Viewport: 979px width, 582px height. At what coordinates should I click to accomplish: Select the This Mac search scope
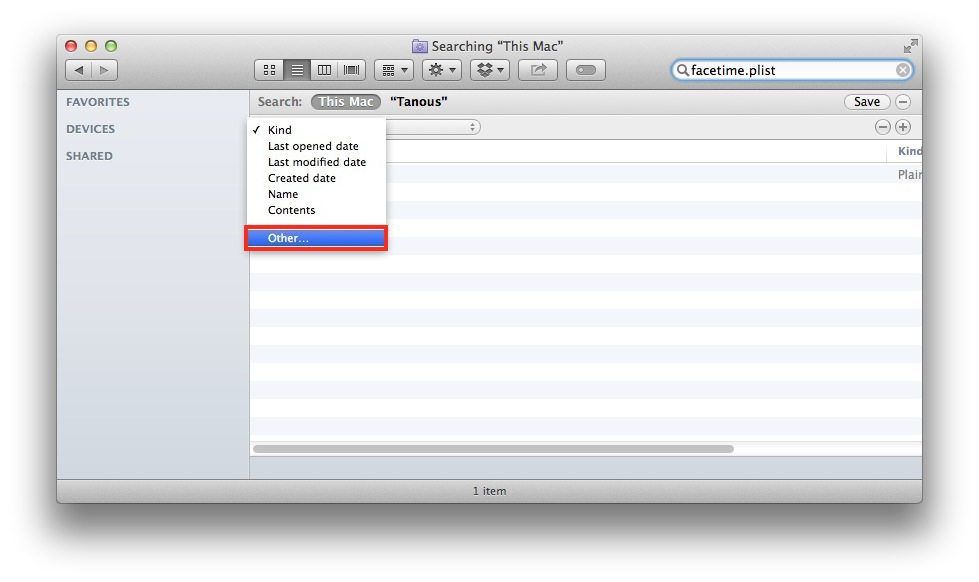click(346, 102)
